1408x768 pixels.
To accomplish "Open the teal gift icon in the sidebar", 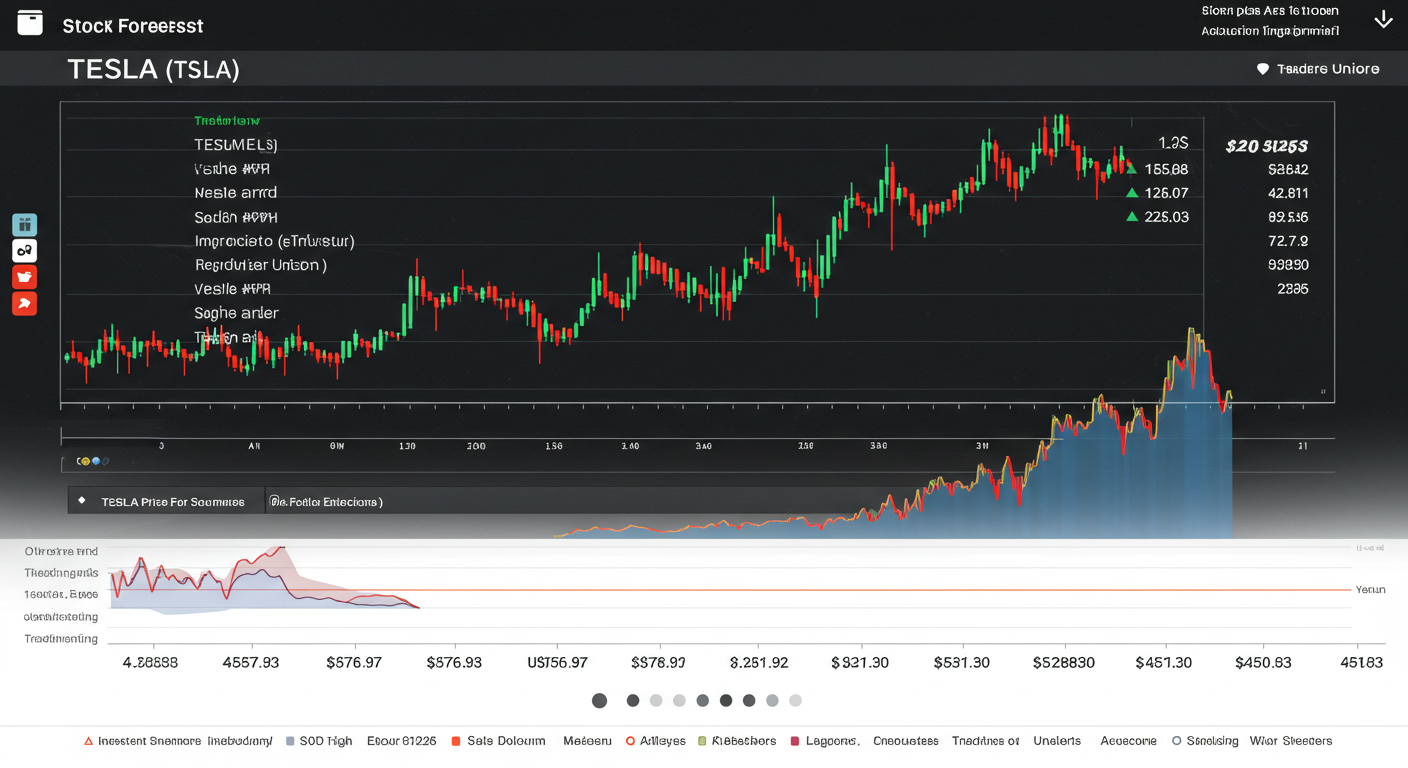I will pyautogui.click(x=25, y=225).
